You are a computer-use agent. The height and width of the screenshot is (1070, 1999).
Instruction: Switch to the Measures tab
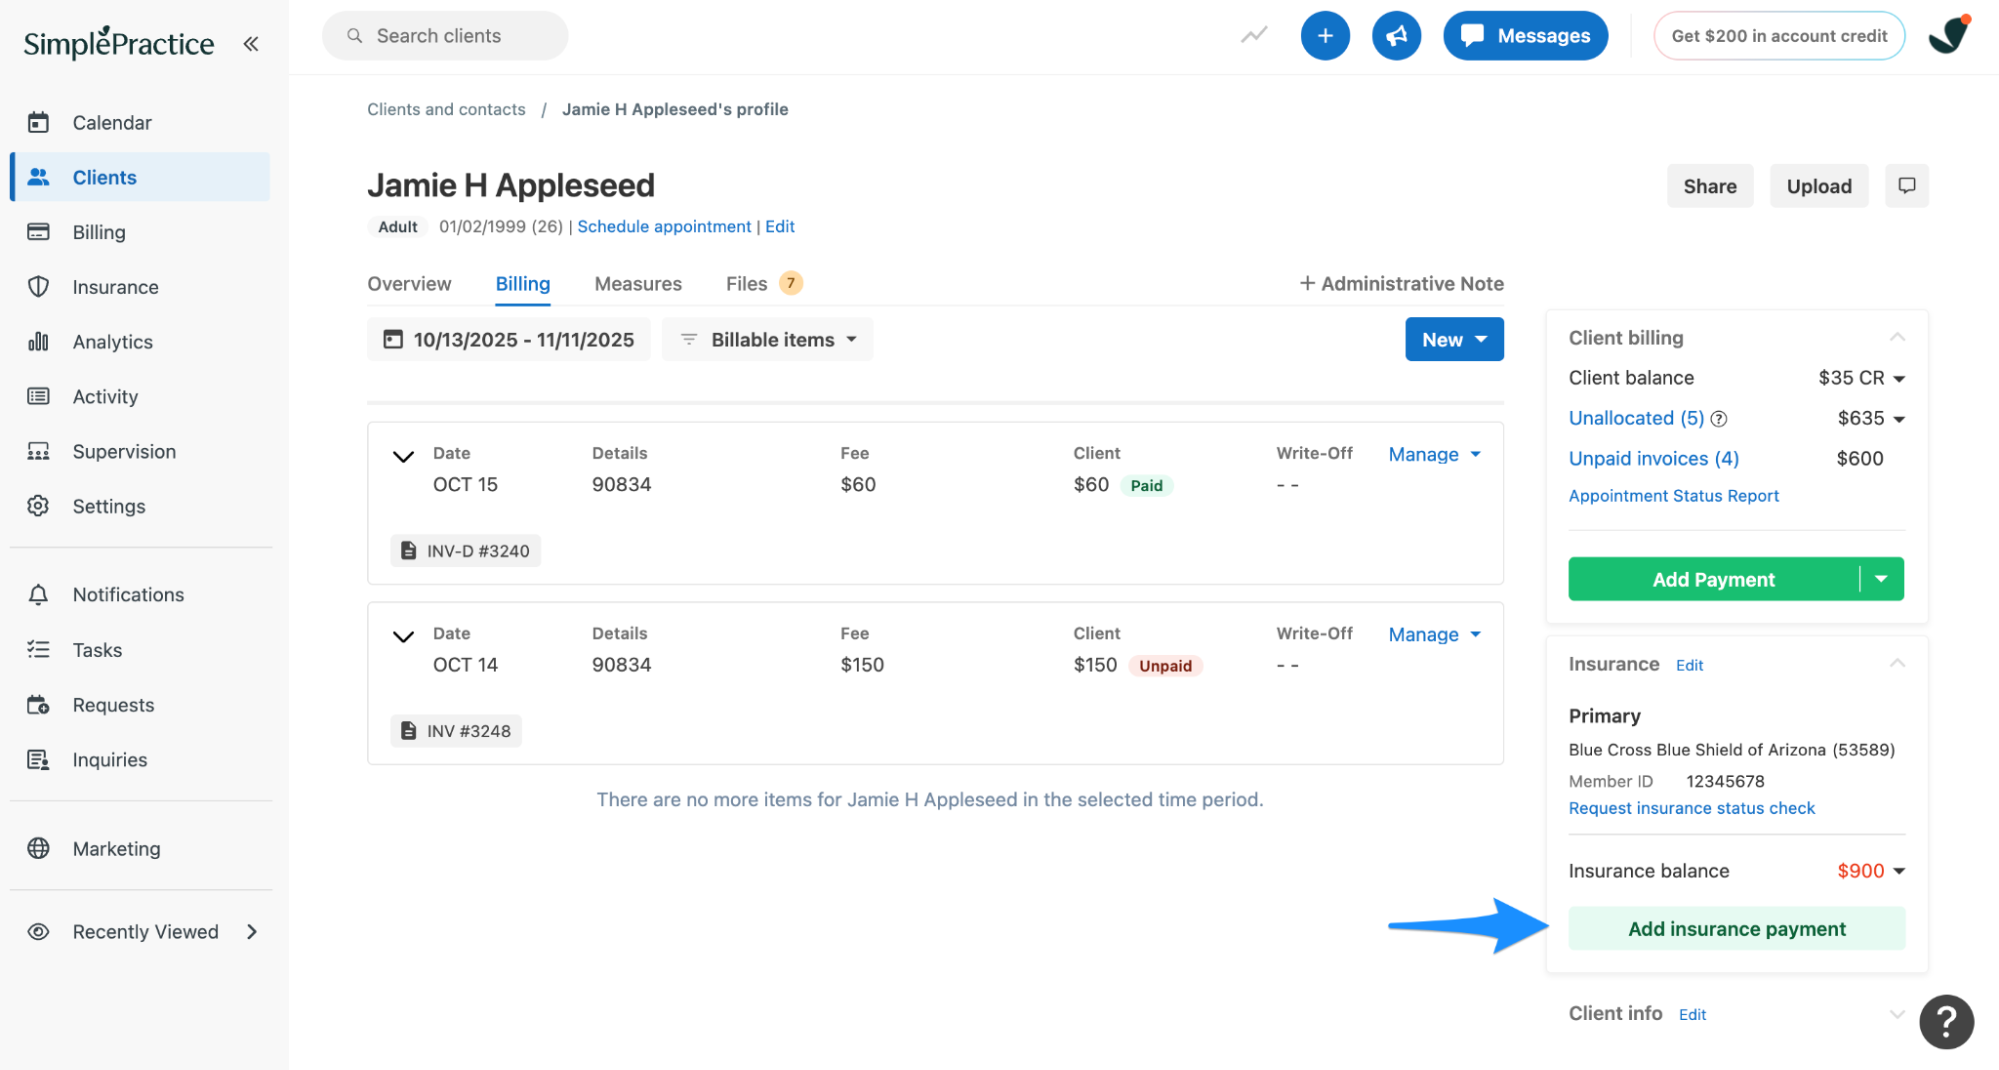coord(638,284)
